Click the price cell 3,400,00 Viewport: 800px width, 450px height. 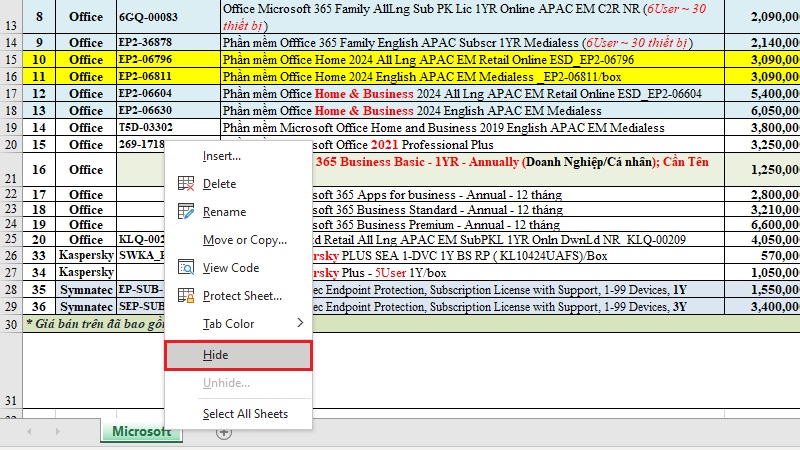762,307
